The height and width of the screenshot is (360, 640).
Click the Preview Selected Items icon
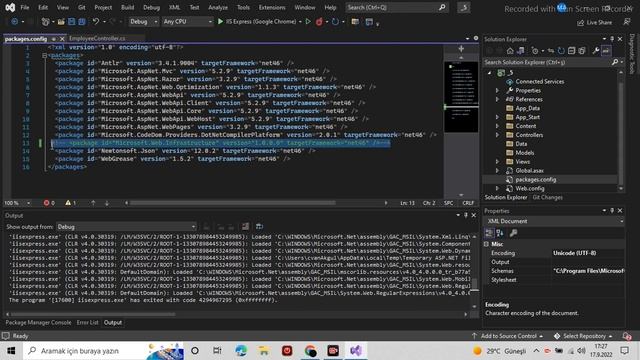click(606, 51)
